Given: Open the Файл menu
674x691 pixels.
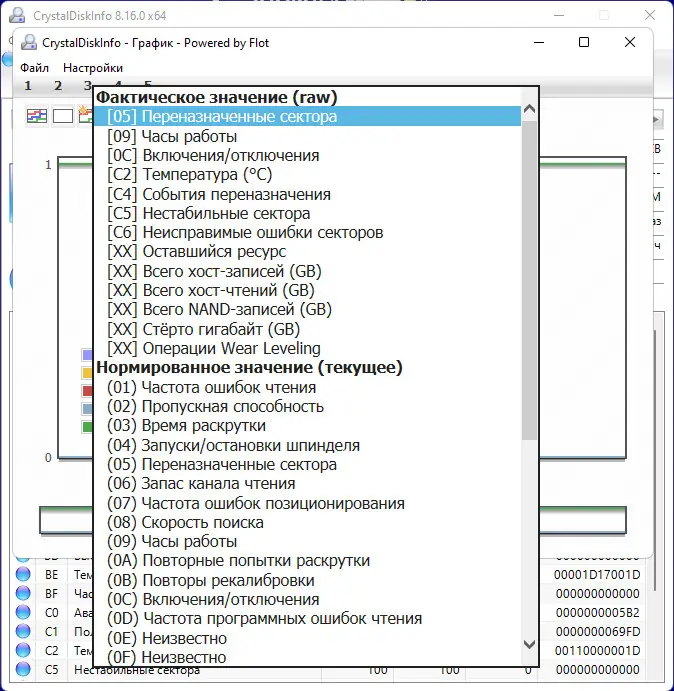Looking at the screenshot, I should point(34,68).
